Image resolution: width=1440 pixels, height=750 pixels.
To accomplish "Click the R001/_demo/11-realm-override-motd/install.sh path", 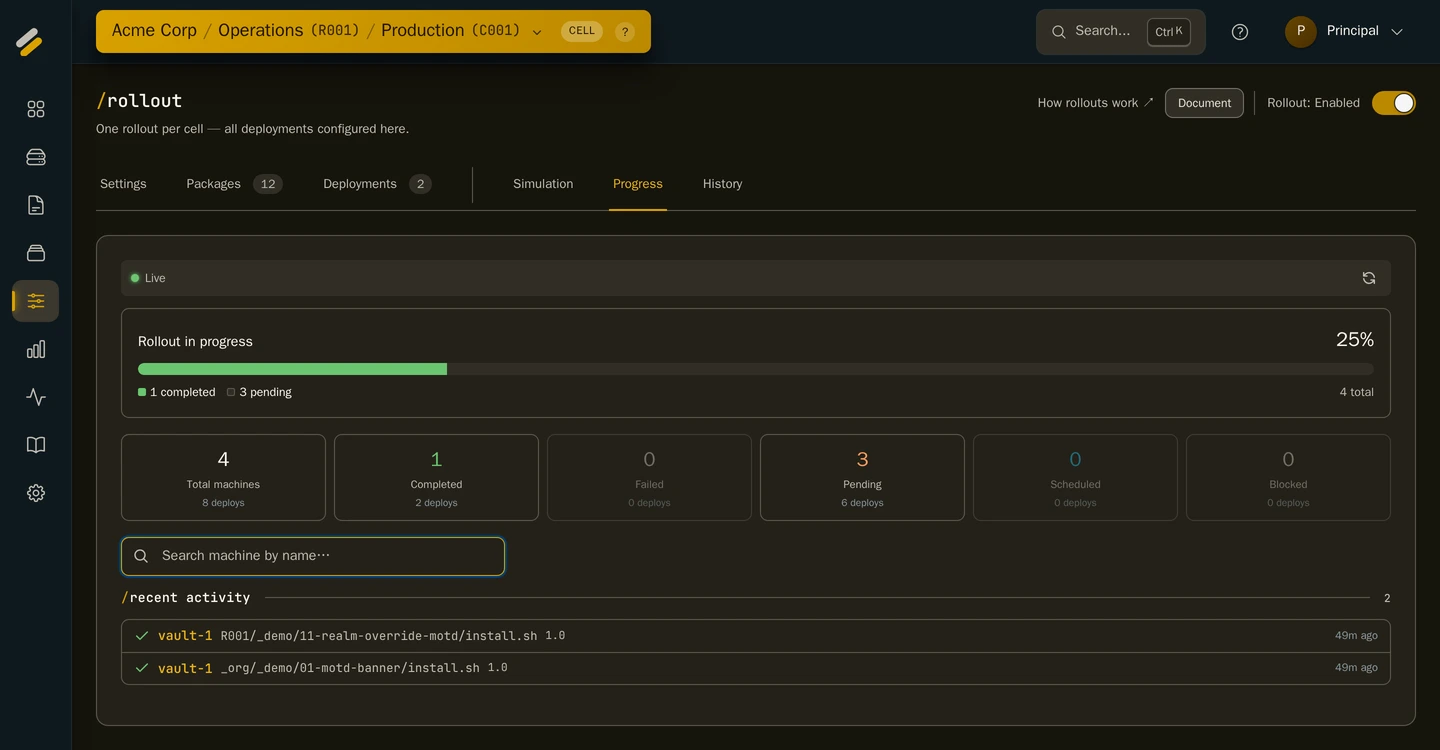I will [379, 636].
